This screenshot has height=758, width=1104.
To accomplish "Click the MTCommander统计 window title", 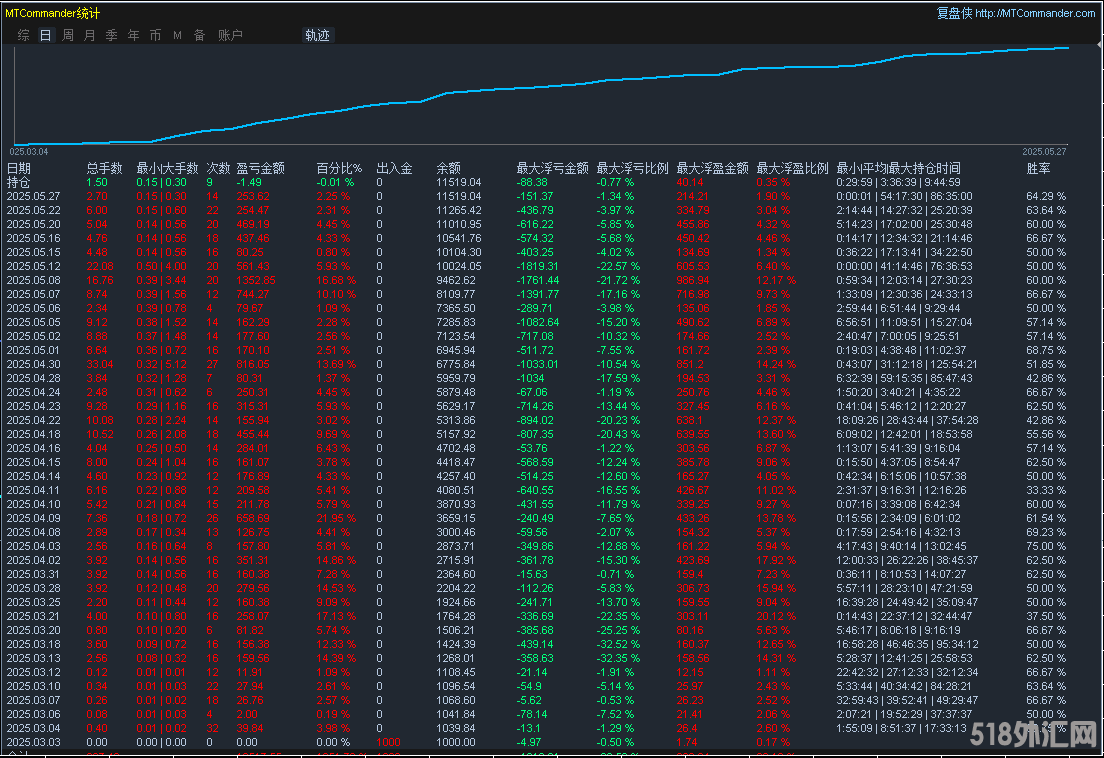I will 52,13.
